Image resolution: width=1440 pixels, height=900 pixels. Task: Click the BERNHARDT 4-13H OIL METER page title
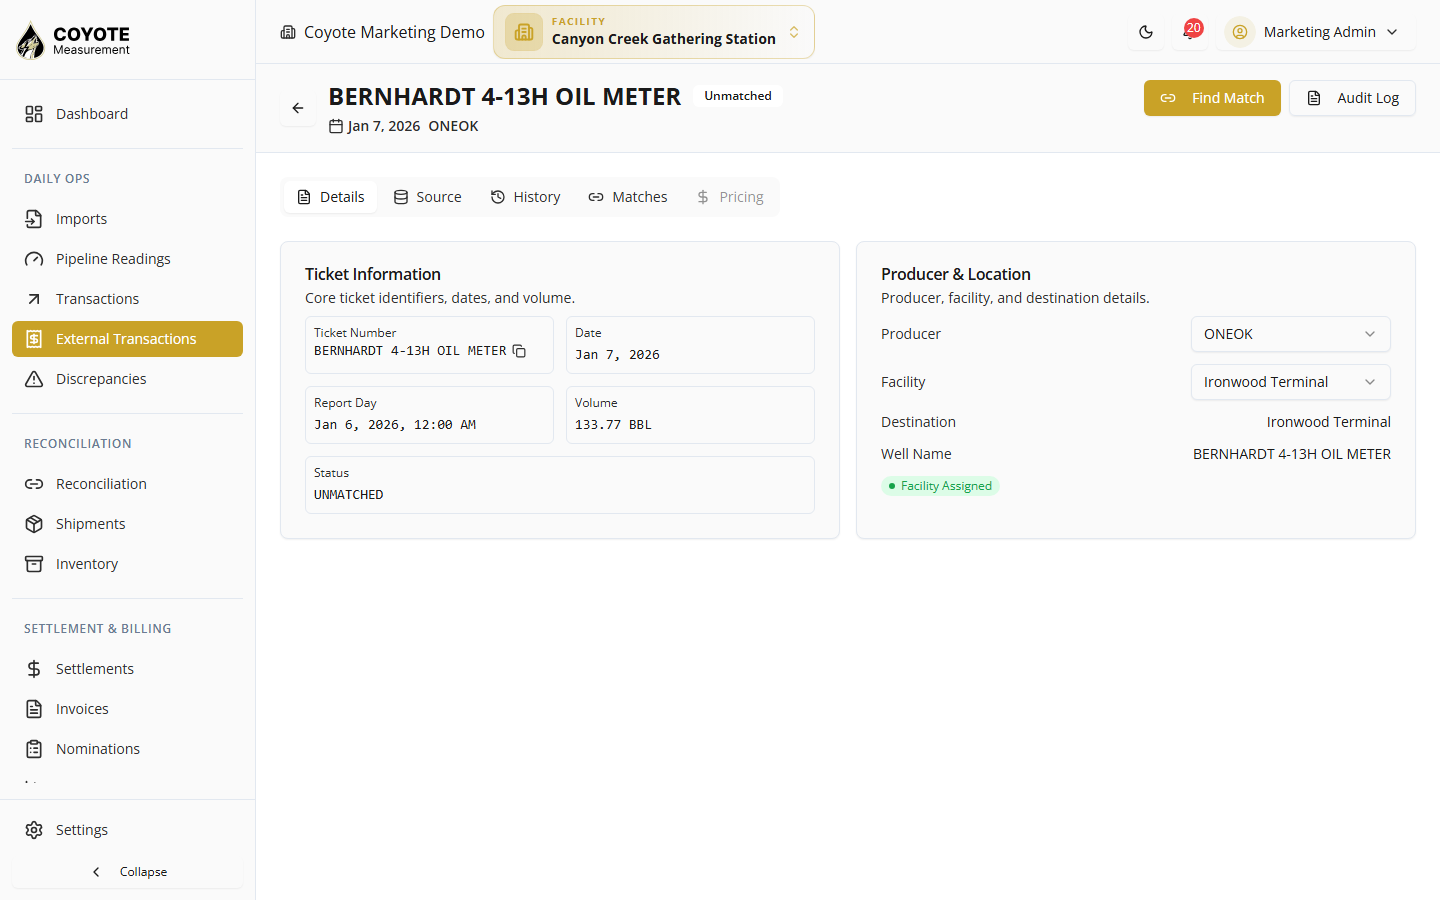504,97
